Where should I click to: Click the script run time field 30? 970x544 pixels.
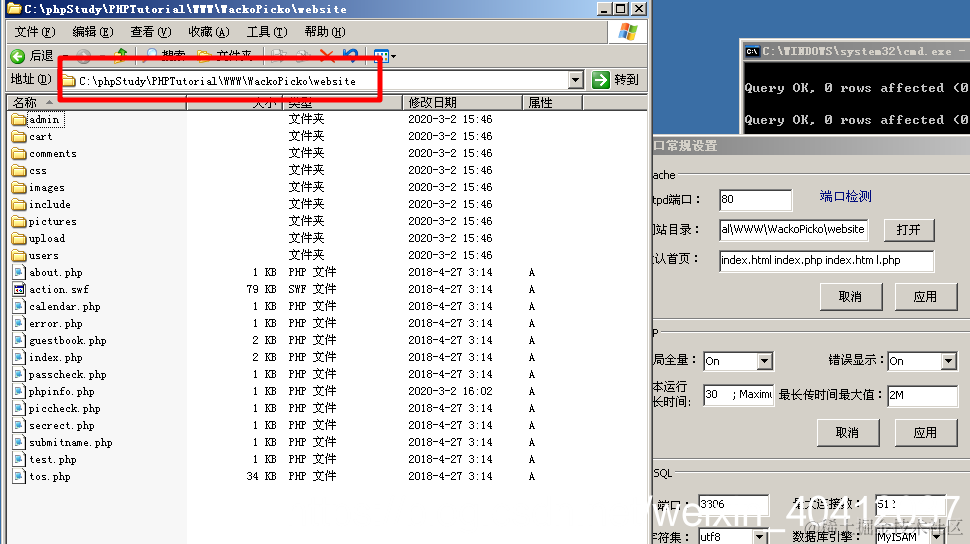click(x=739, y=395)
